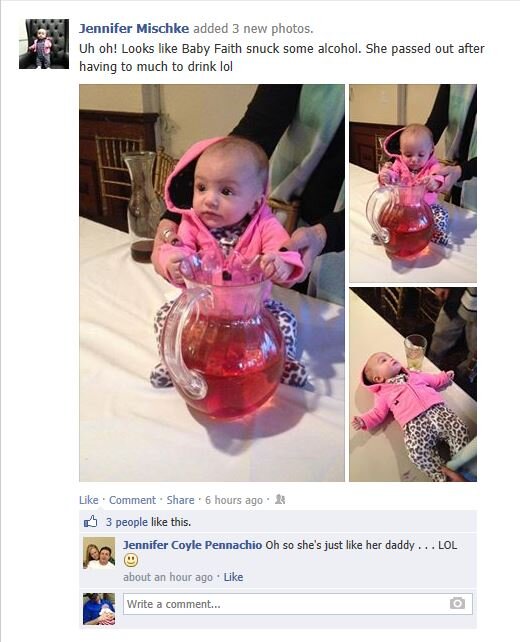Like the post

(88, 500)
